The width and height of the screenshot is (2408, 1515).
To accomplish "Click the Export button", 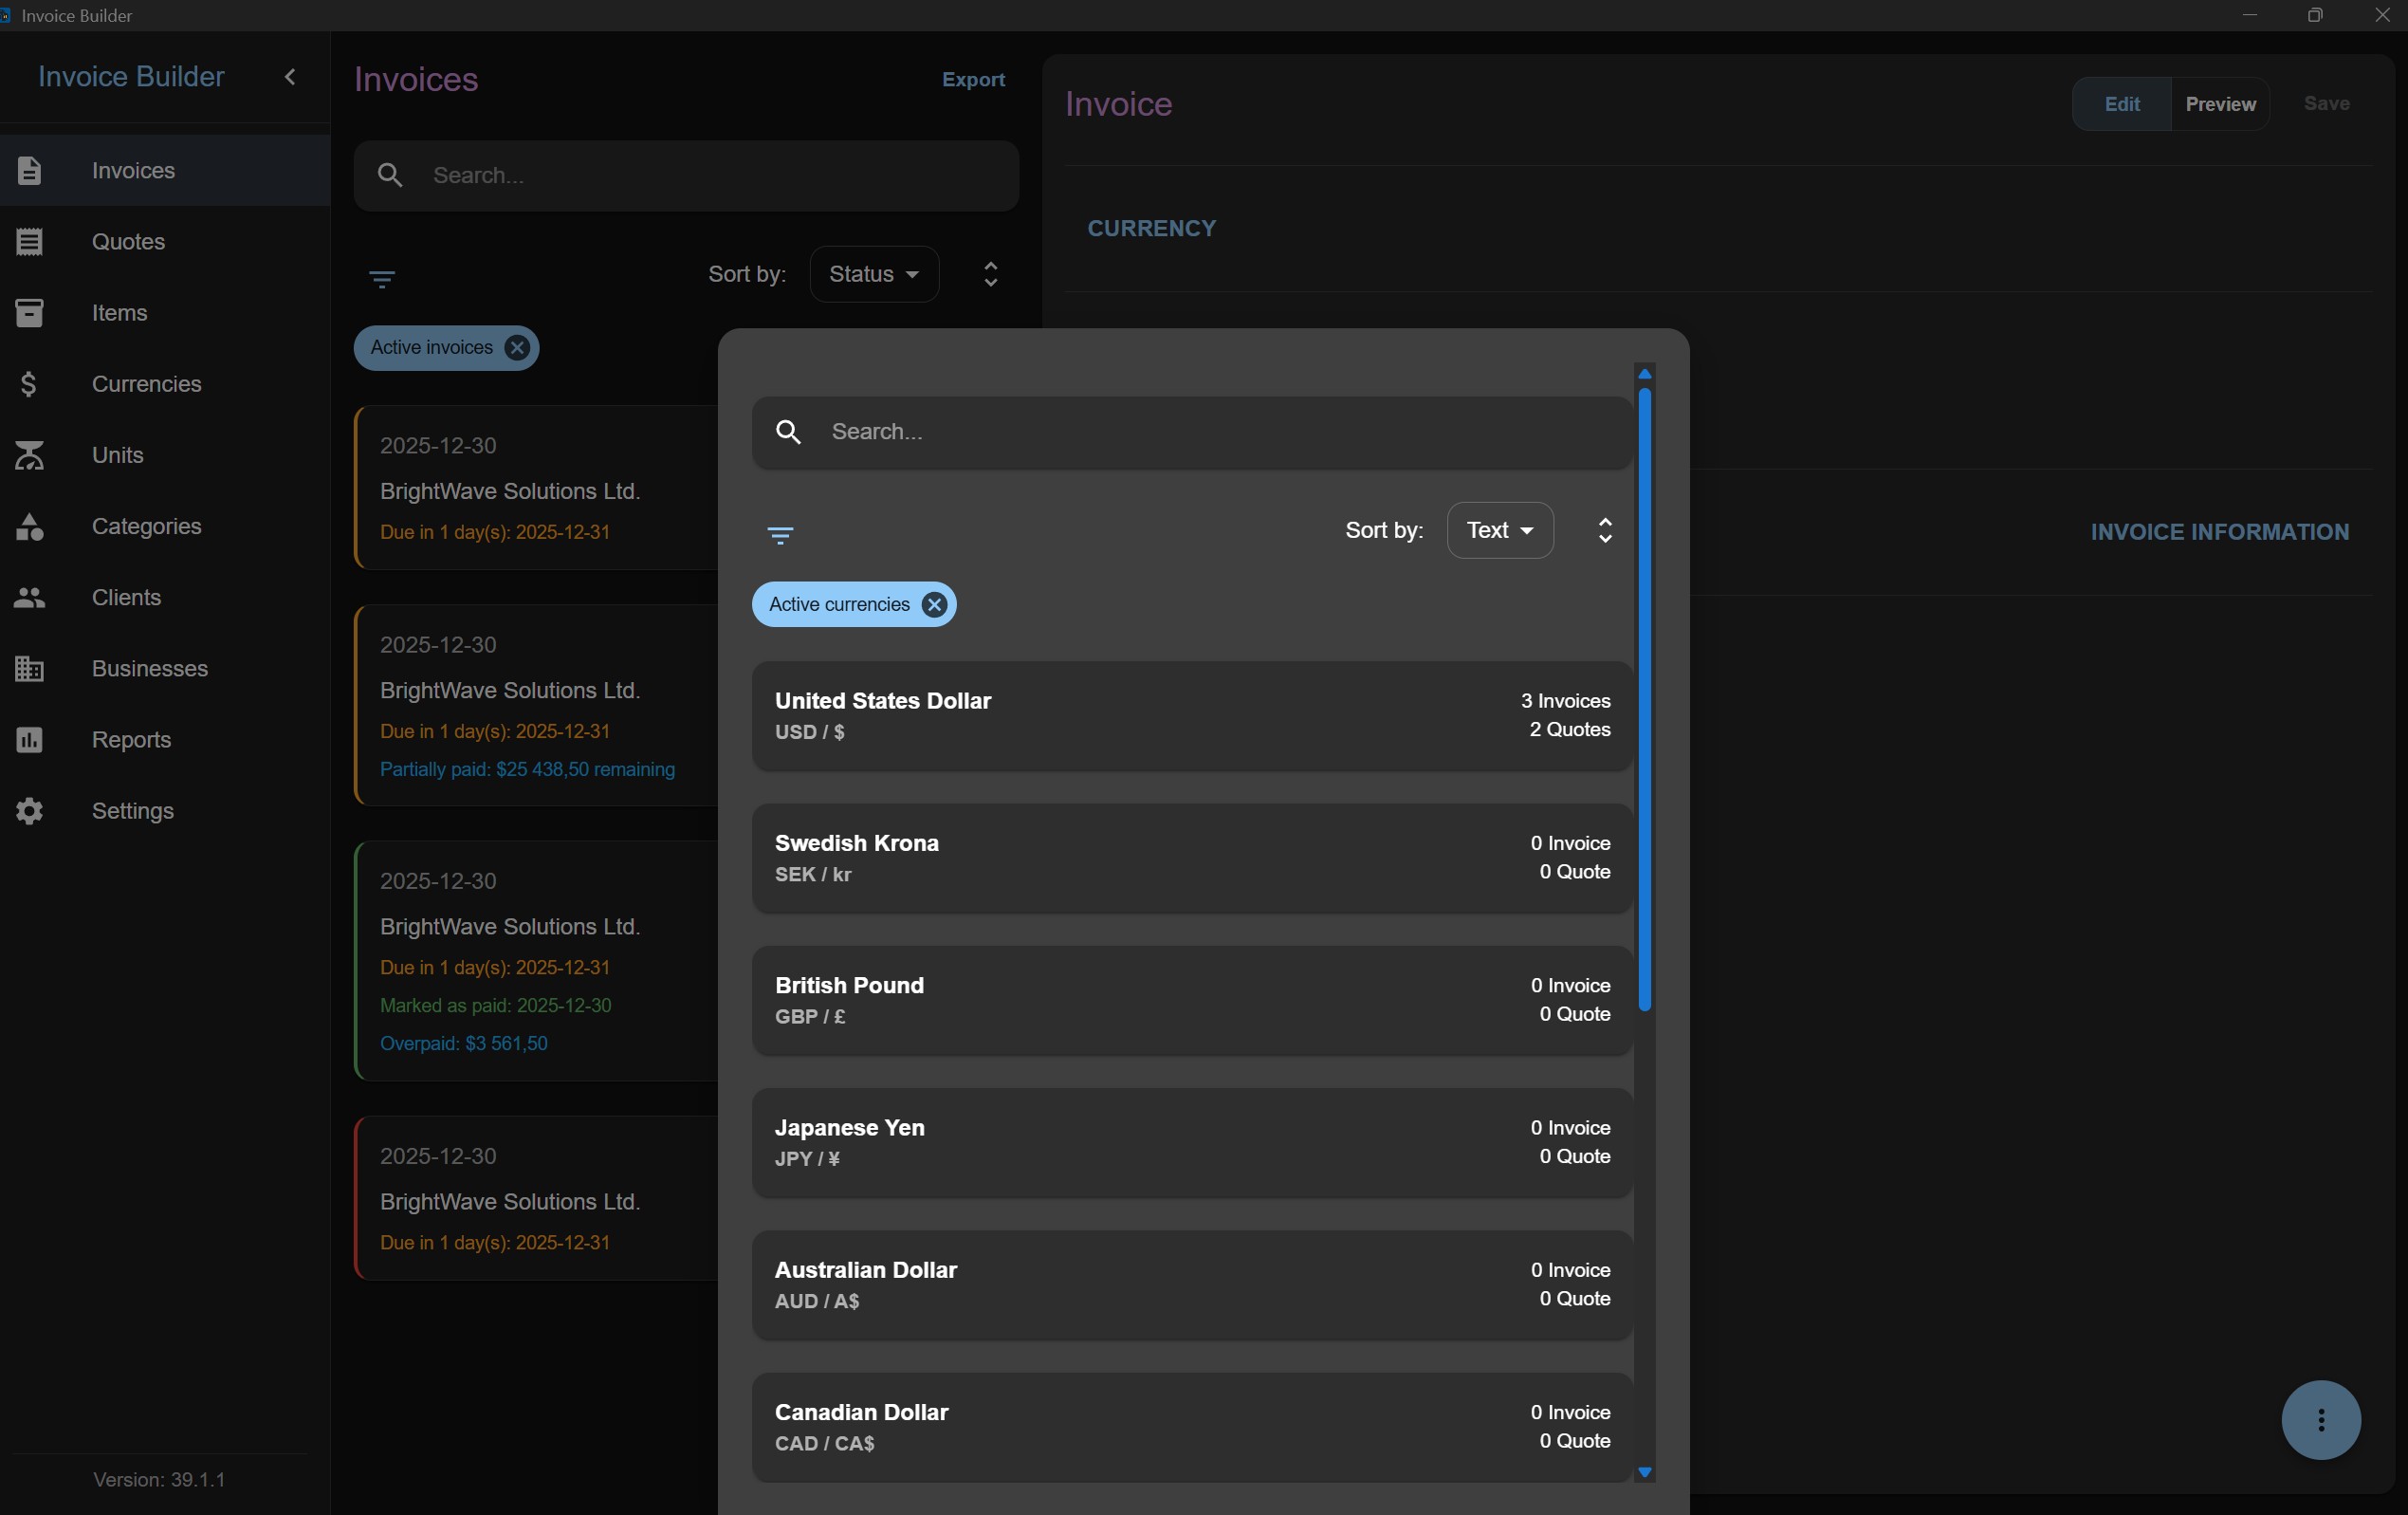I will tap(973, 80).
